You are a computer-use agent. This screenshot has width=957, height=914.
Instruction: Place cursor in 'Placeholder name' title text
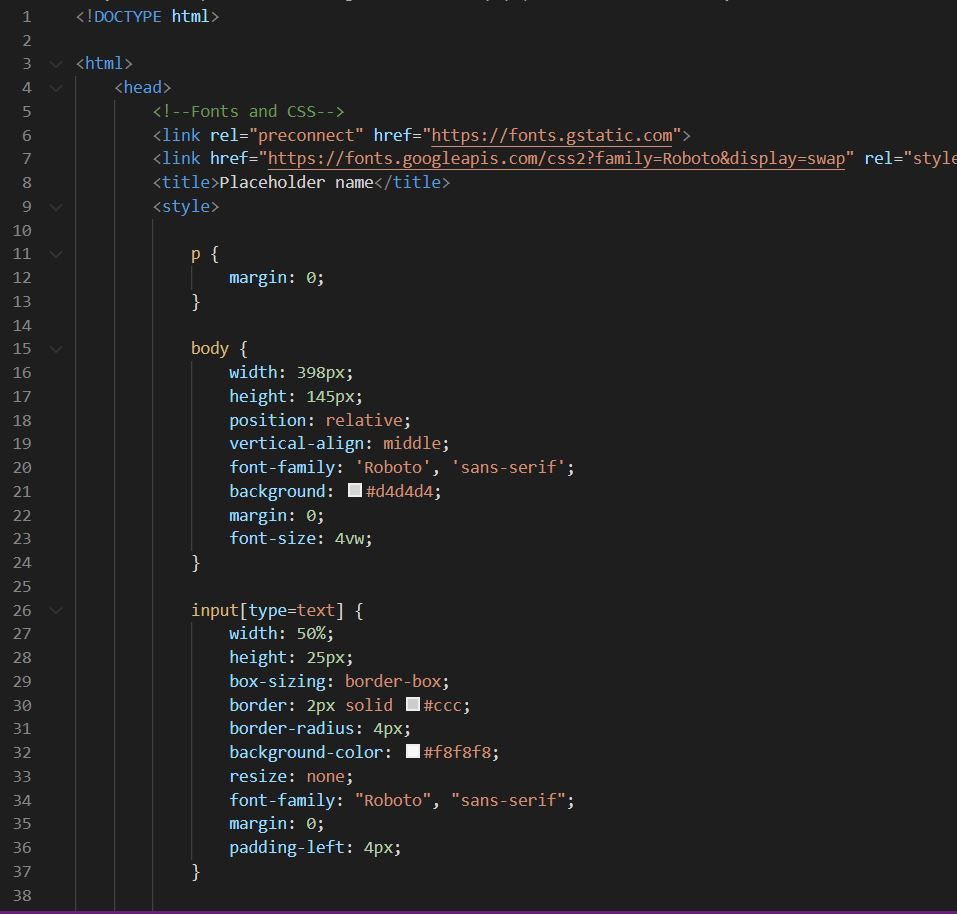pos(296,182)
